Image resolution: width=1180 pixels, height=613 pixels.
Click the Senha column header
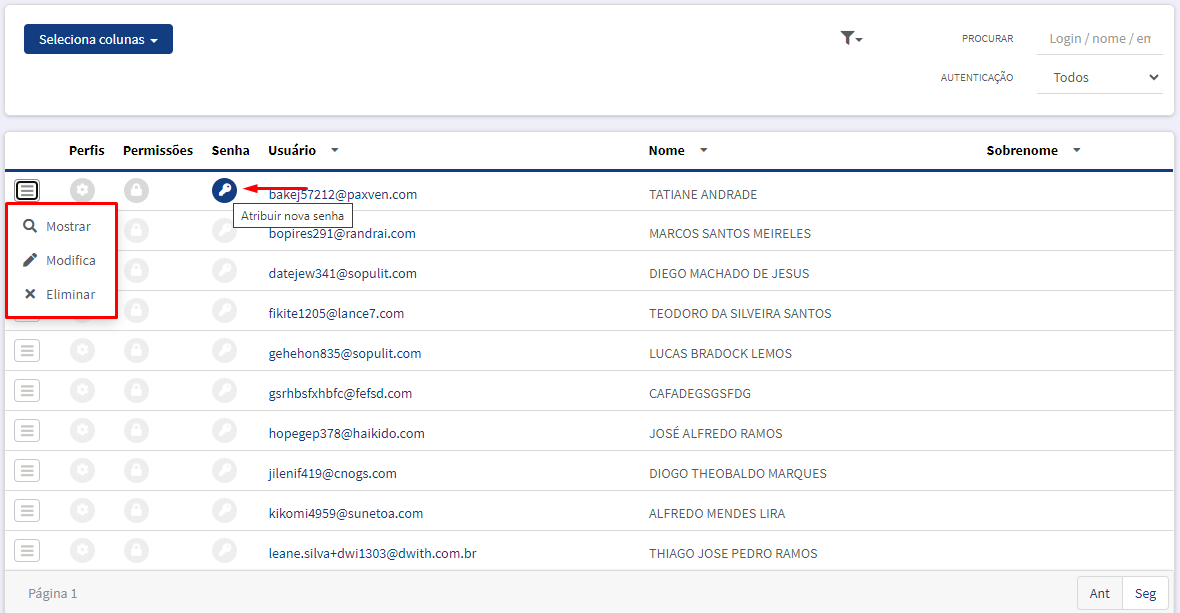pos(230,150)
